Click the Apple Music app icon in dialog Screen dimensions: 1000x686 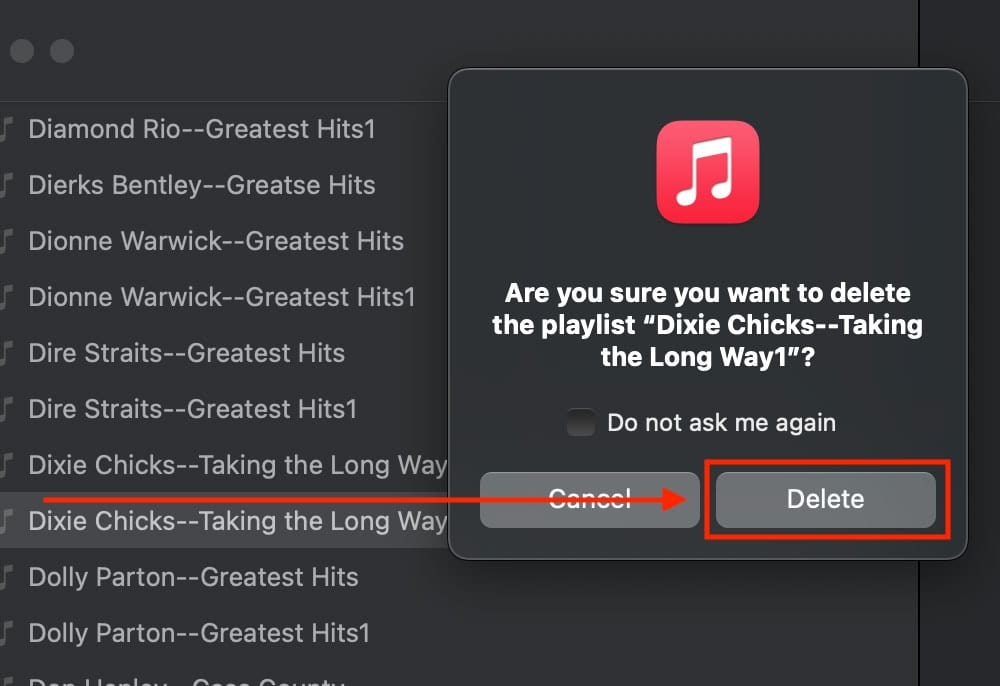pos(707,172)
